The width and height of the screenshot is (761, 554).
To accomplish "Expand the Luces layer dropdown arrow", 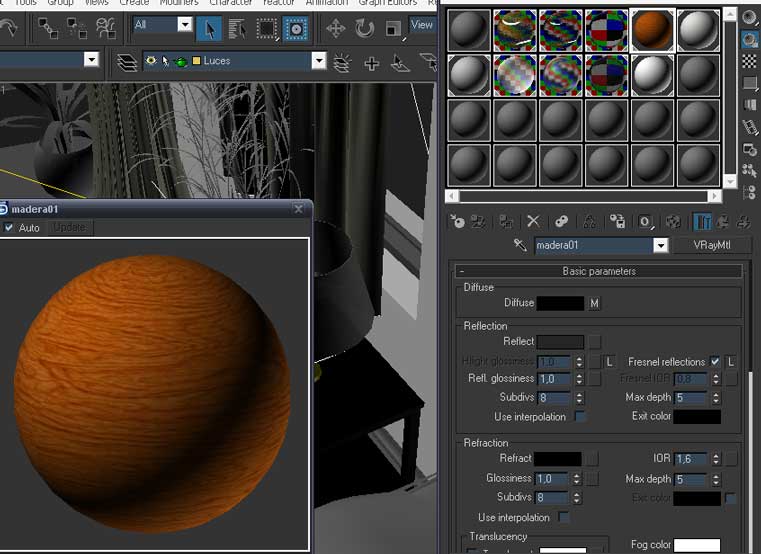I will 319,61.
